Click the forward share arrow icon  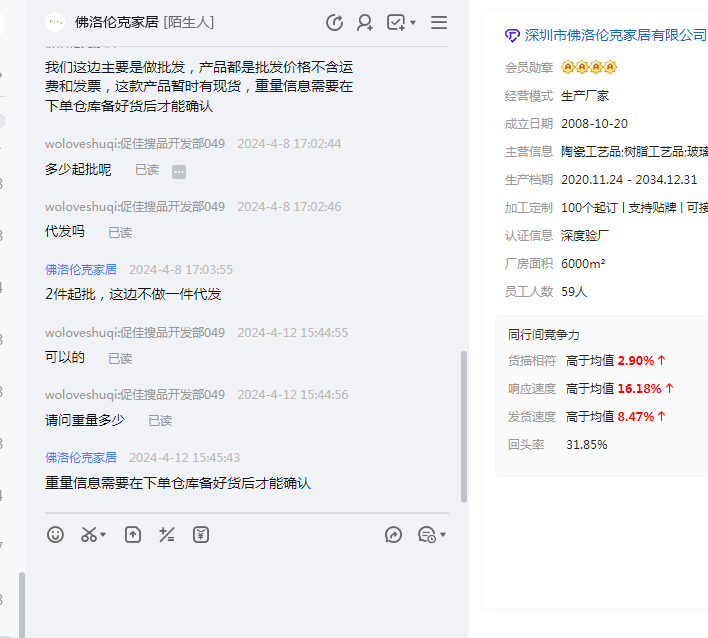pos(393,535)
